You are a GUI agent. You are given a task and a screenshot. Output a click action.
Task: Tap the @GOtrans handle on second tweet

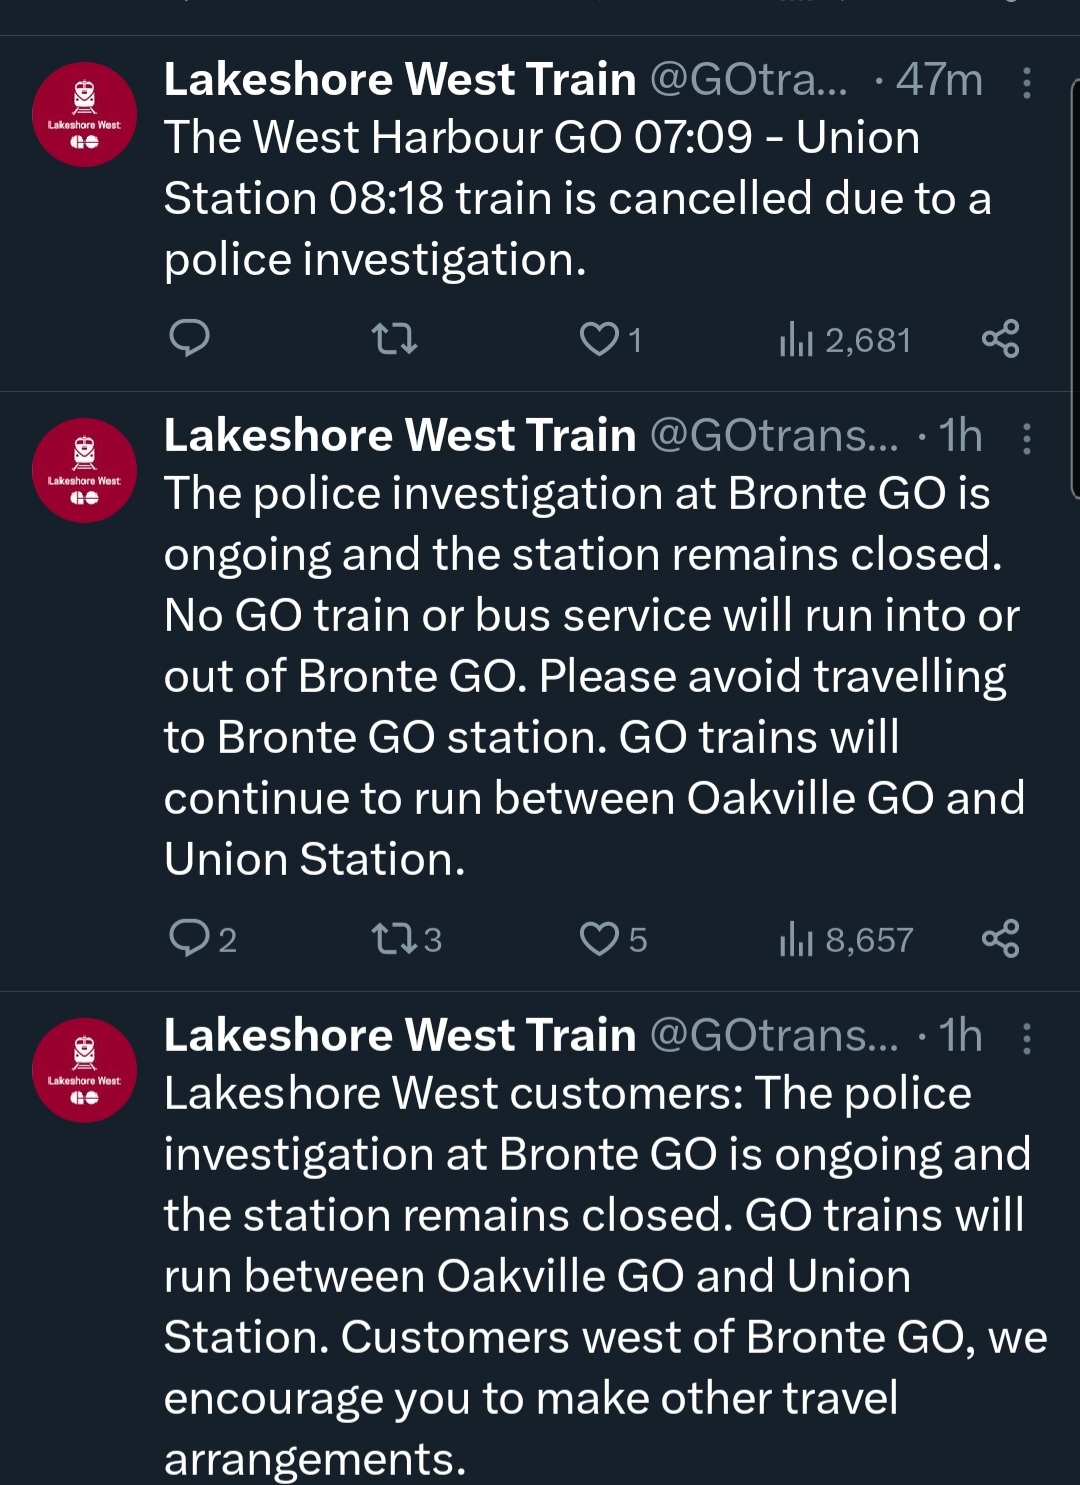(x=773, y=436)
